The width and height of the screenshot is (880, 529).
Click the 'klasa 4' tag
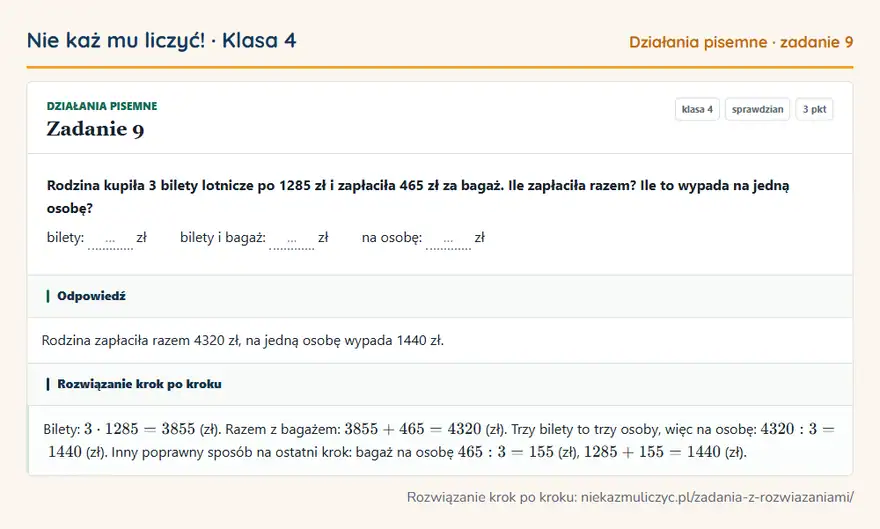697,109
